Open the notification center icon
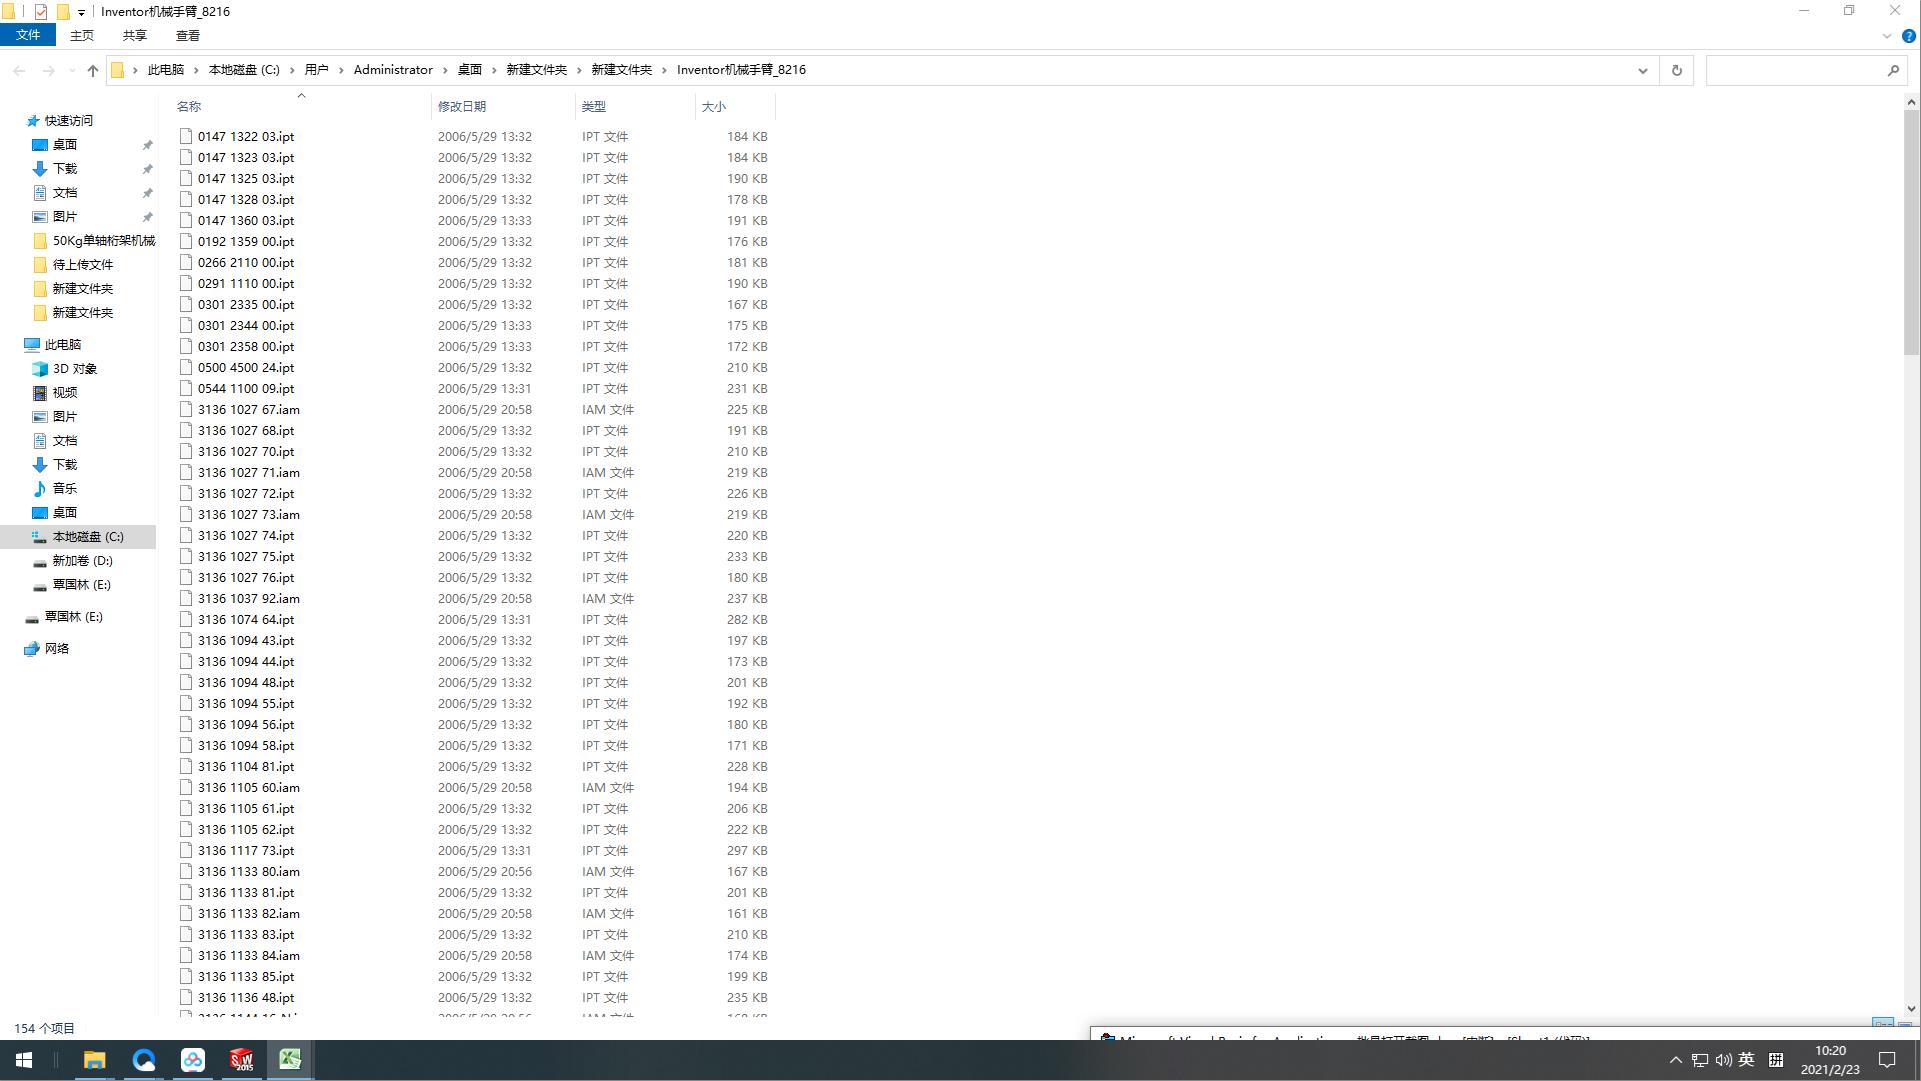 1887,1060
